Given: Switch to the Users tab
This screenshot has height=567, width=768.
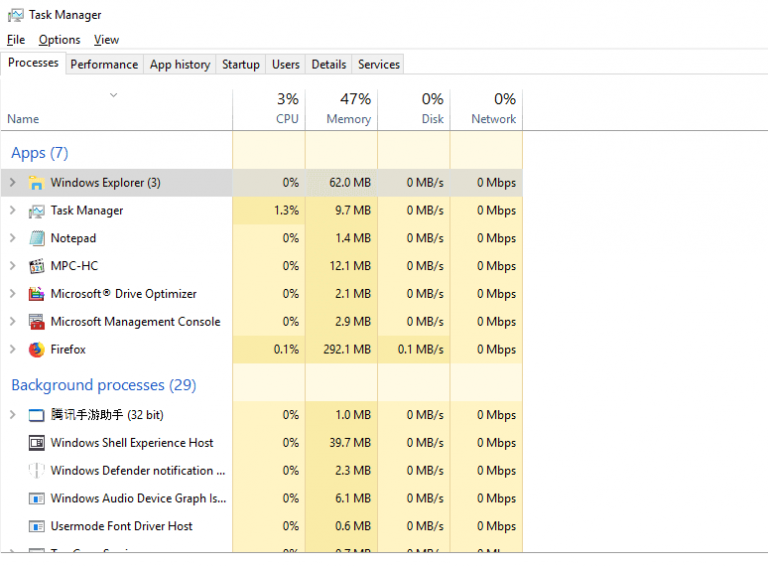Looking at the screenshot, I should tap(286, 65).
